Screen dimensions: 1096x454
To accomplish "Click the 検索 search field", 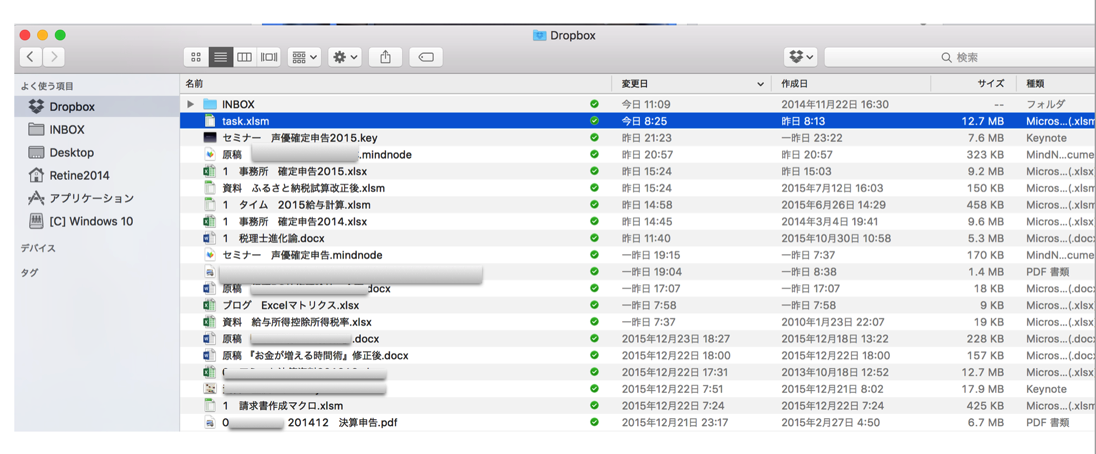I will click(x=960, y=57).
